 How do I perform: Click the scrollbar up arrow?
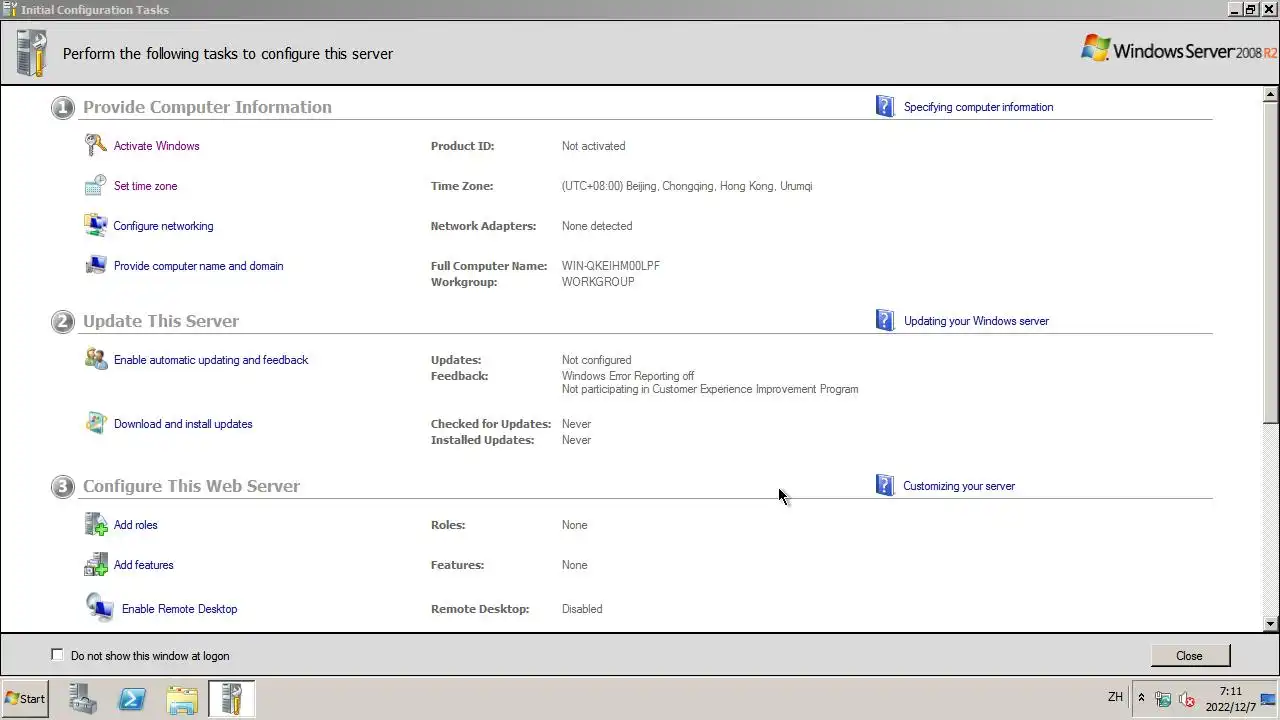tap(1271, 94)
